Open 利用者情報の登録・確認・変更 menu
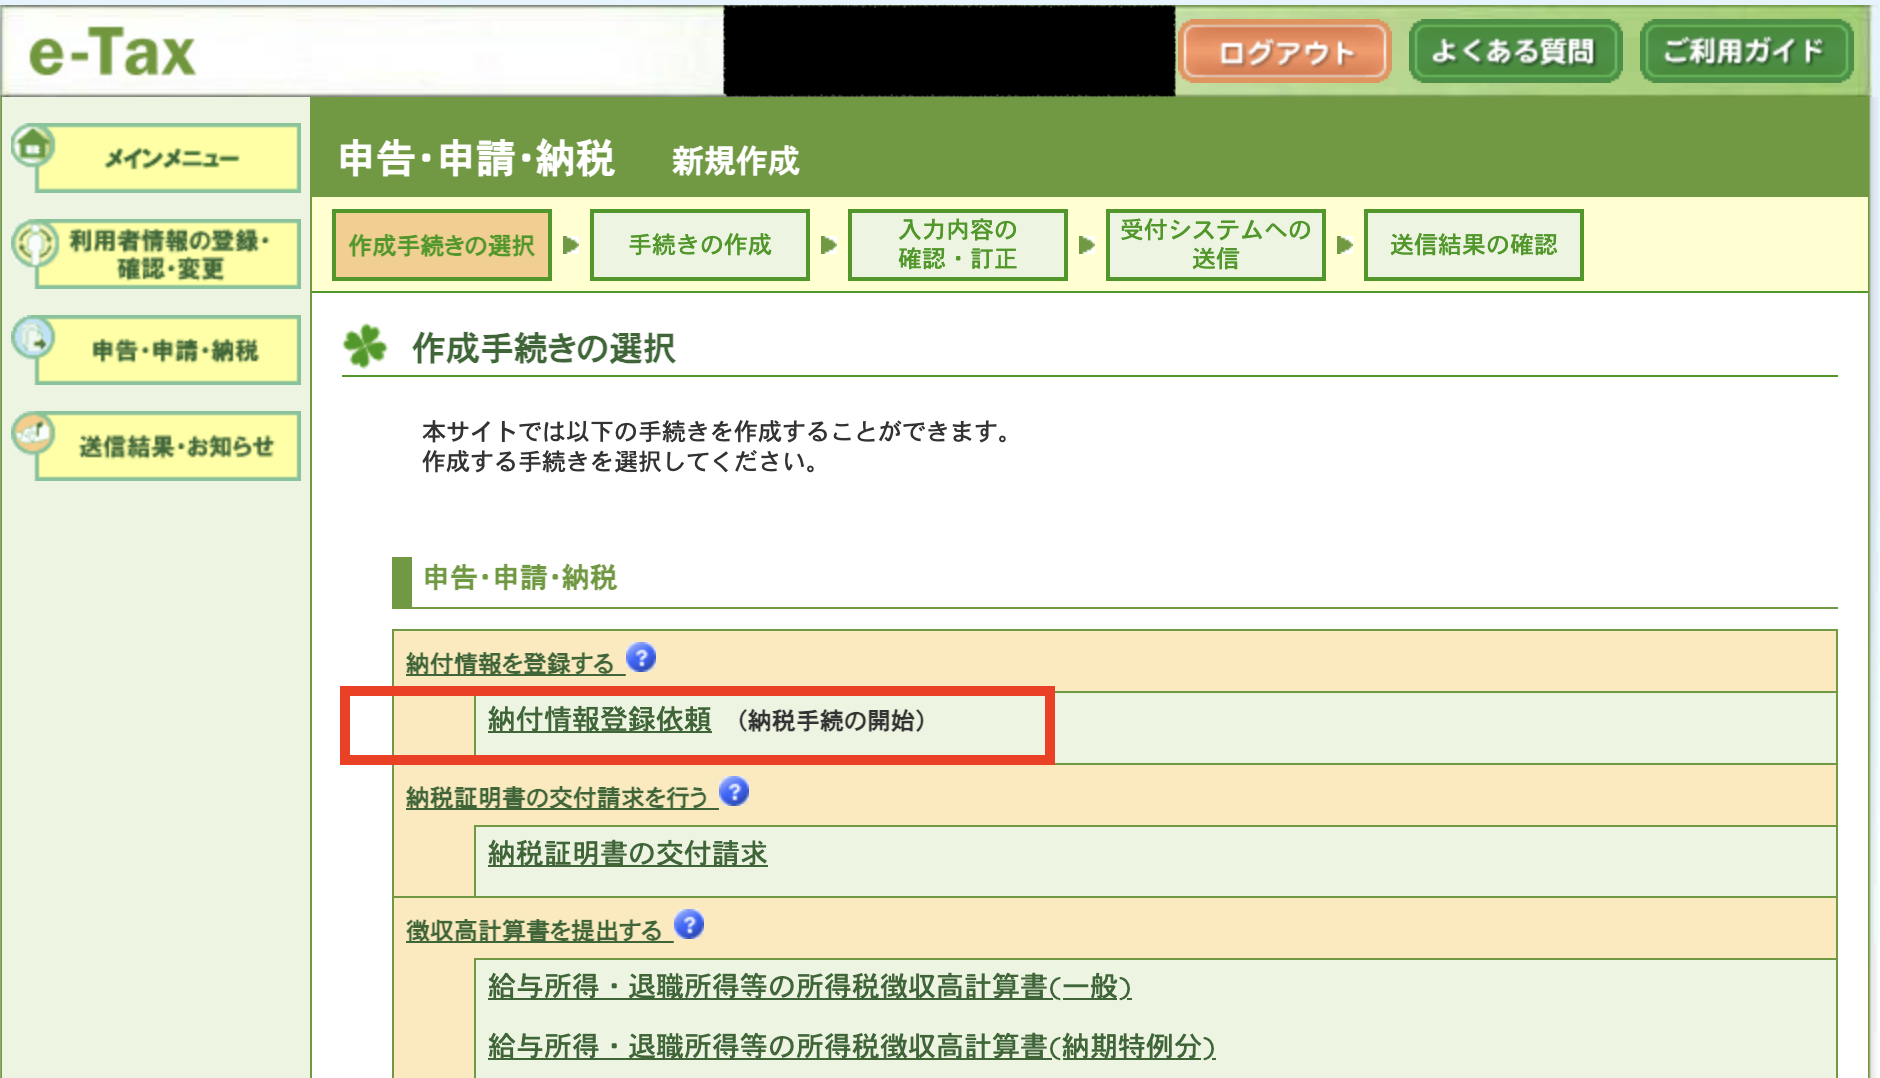The width and height of the screenshot is (1880, 1078). pos(168,254)
